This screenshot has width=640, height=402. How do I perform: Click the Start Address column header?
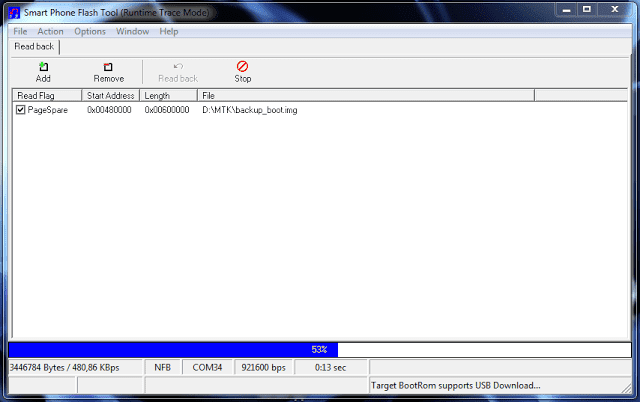tap(111, 96)
